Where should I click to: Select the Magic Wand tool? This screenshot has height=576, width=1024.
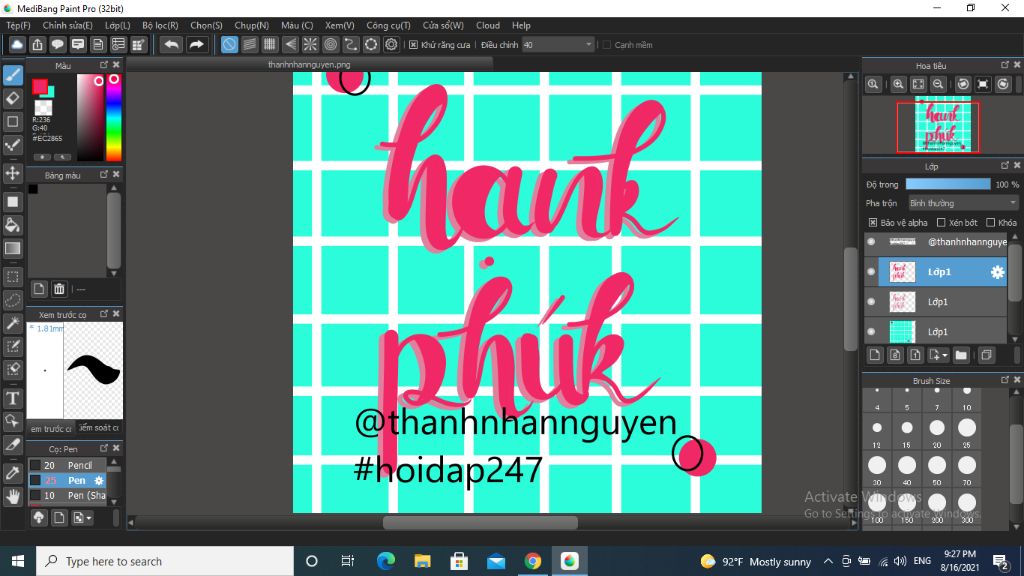coord(12,323)
